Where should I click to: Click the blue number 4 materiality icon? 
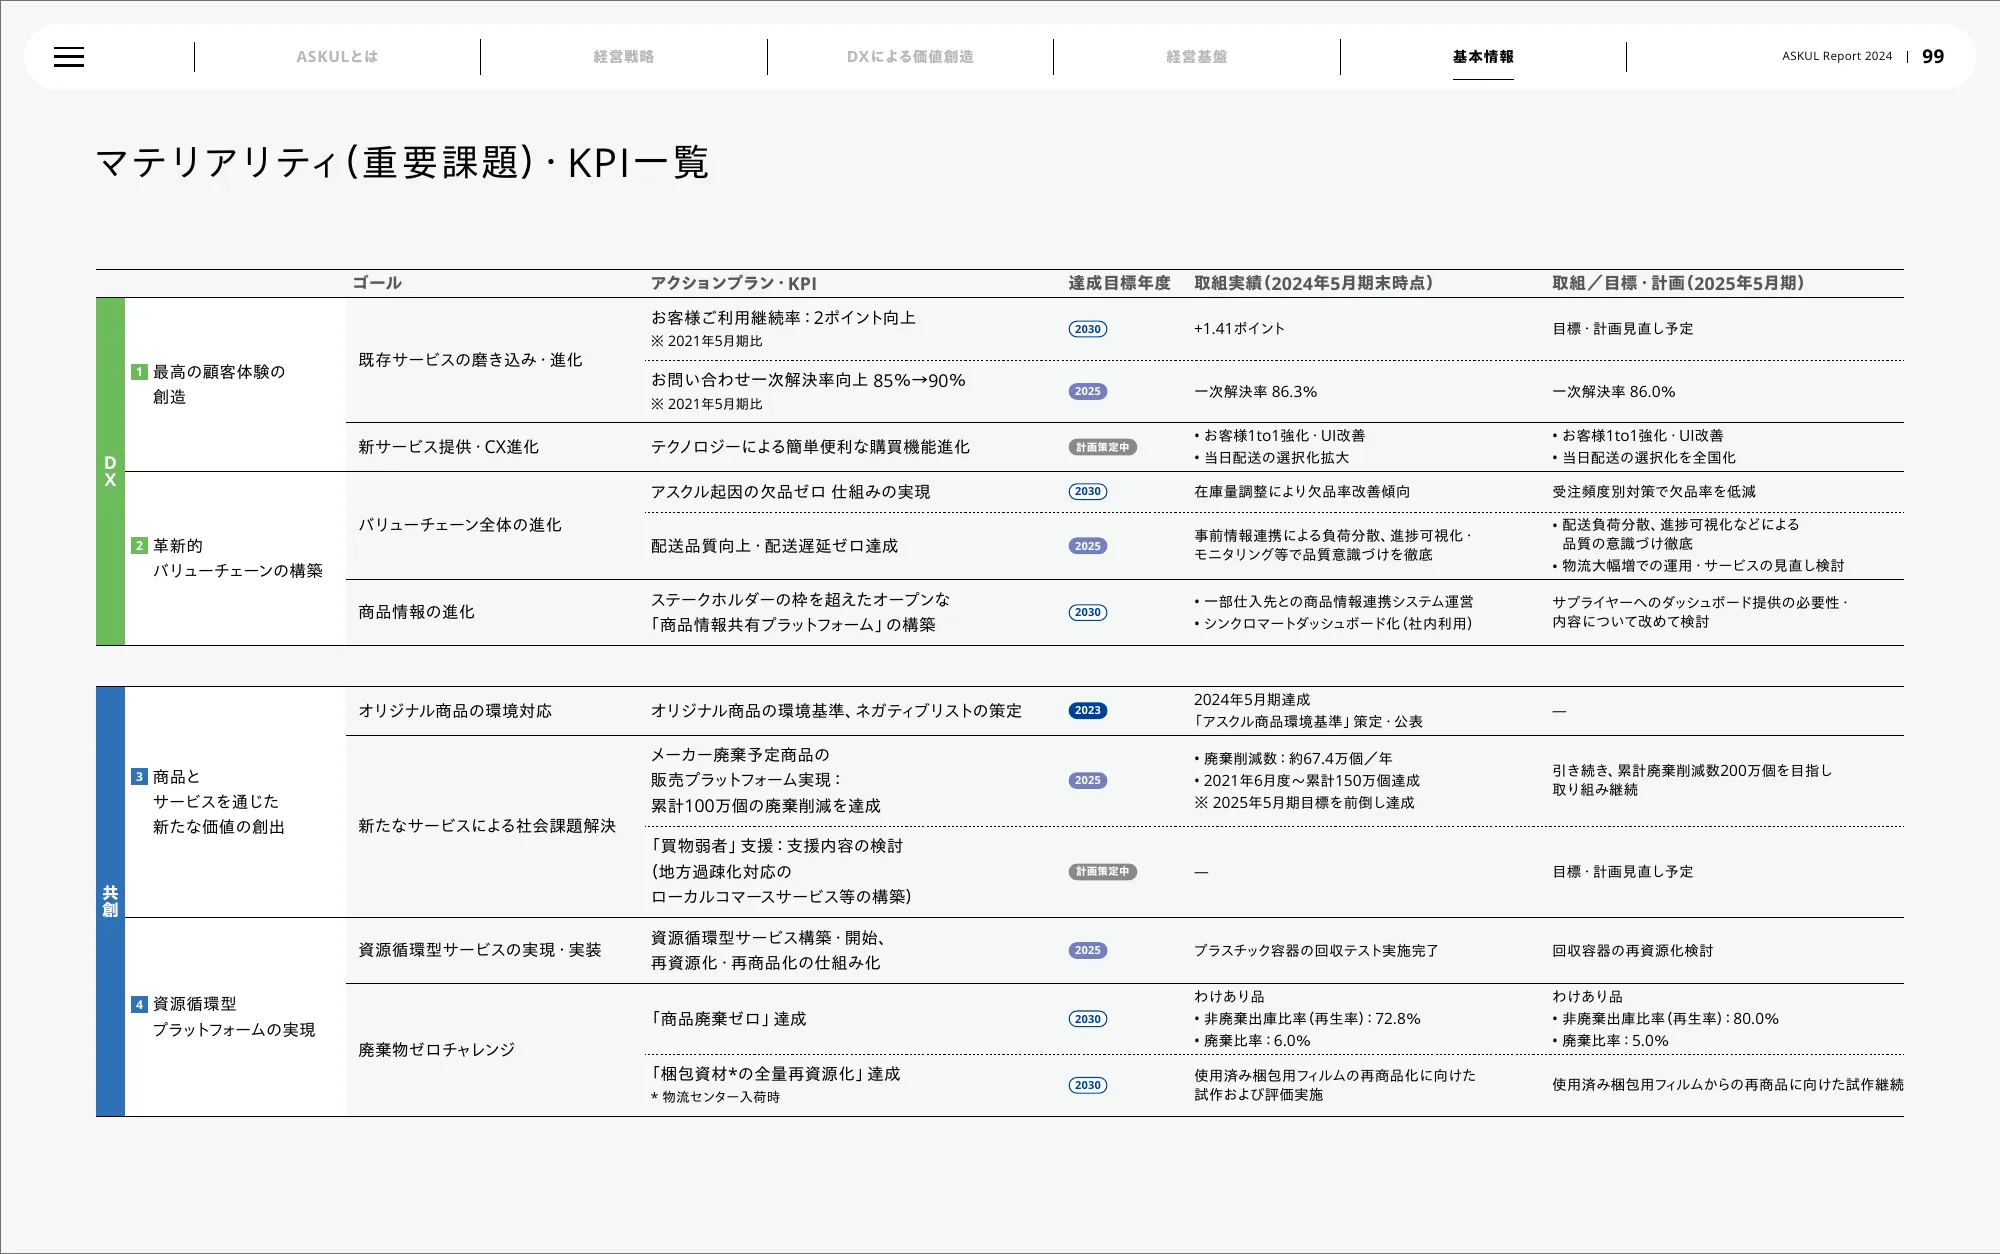pos(140,1005)
